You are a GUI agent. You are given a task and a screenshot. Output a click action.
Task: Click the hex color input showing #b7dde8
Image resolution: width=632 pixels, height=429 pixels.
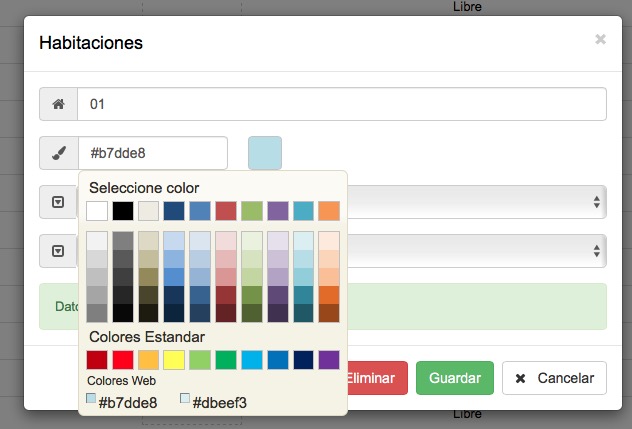click(152, 153)
